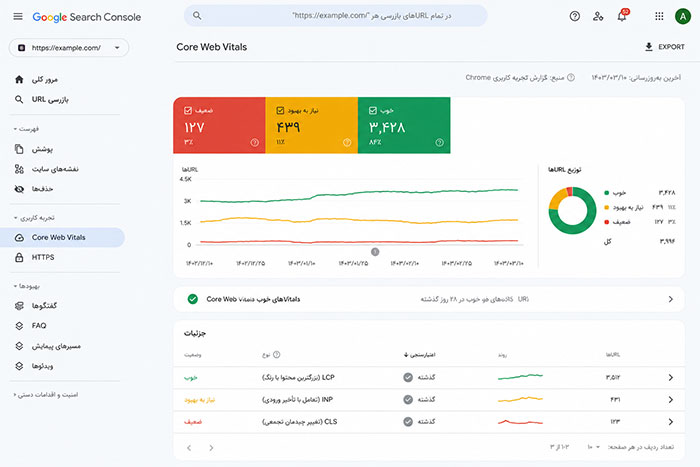The image size is (700, 467).
Task: Open the LCP issue row
Action: coord(429,378)
